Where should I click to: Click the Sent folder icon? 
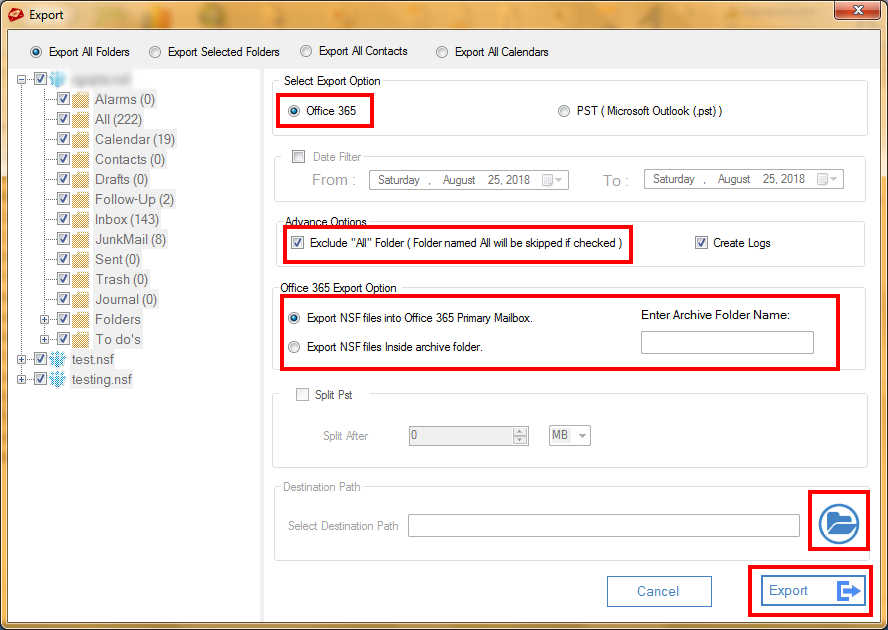pyautogui.click(x=81, y=259)
